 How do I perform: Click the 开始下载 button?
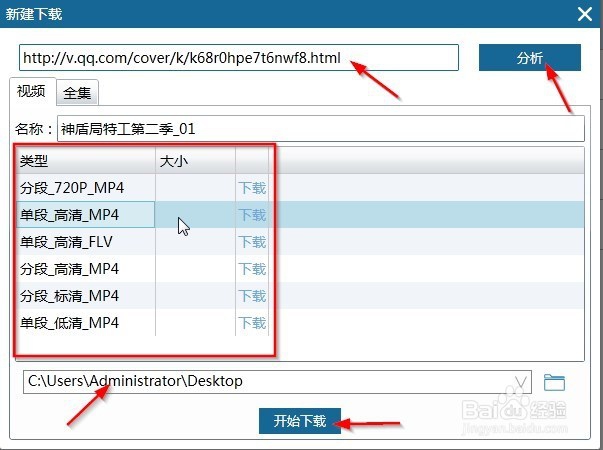coord(300,421)
